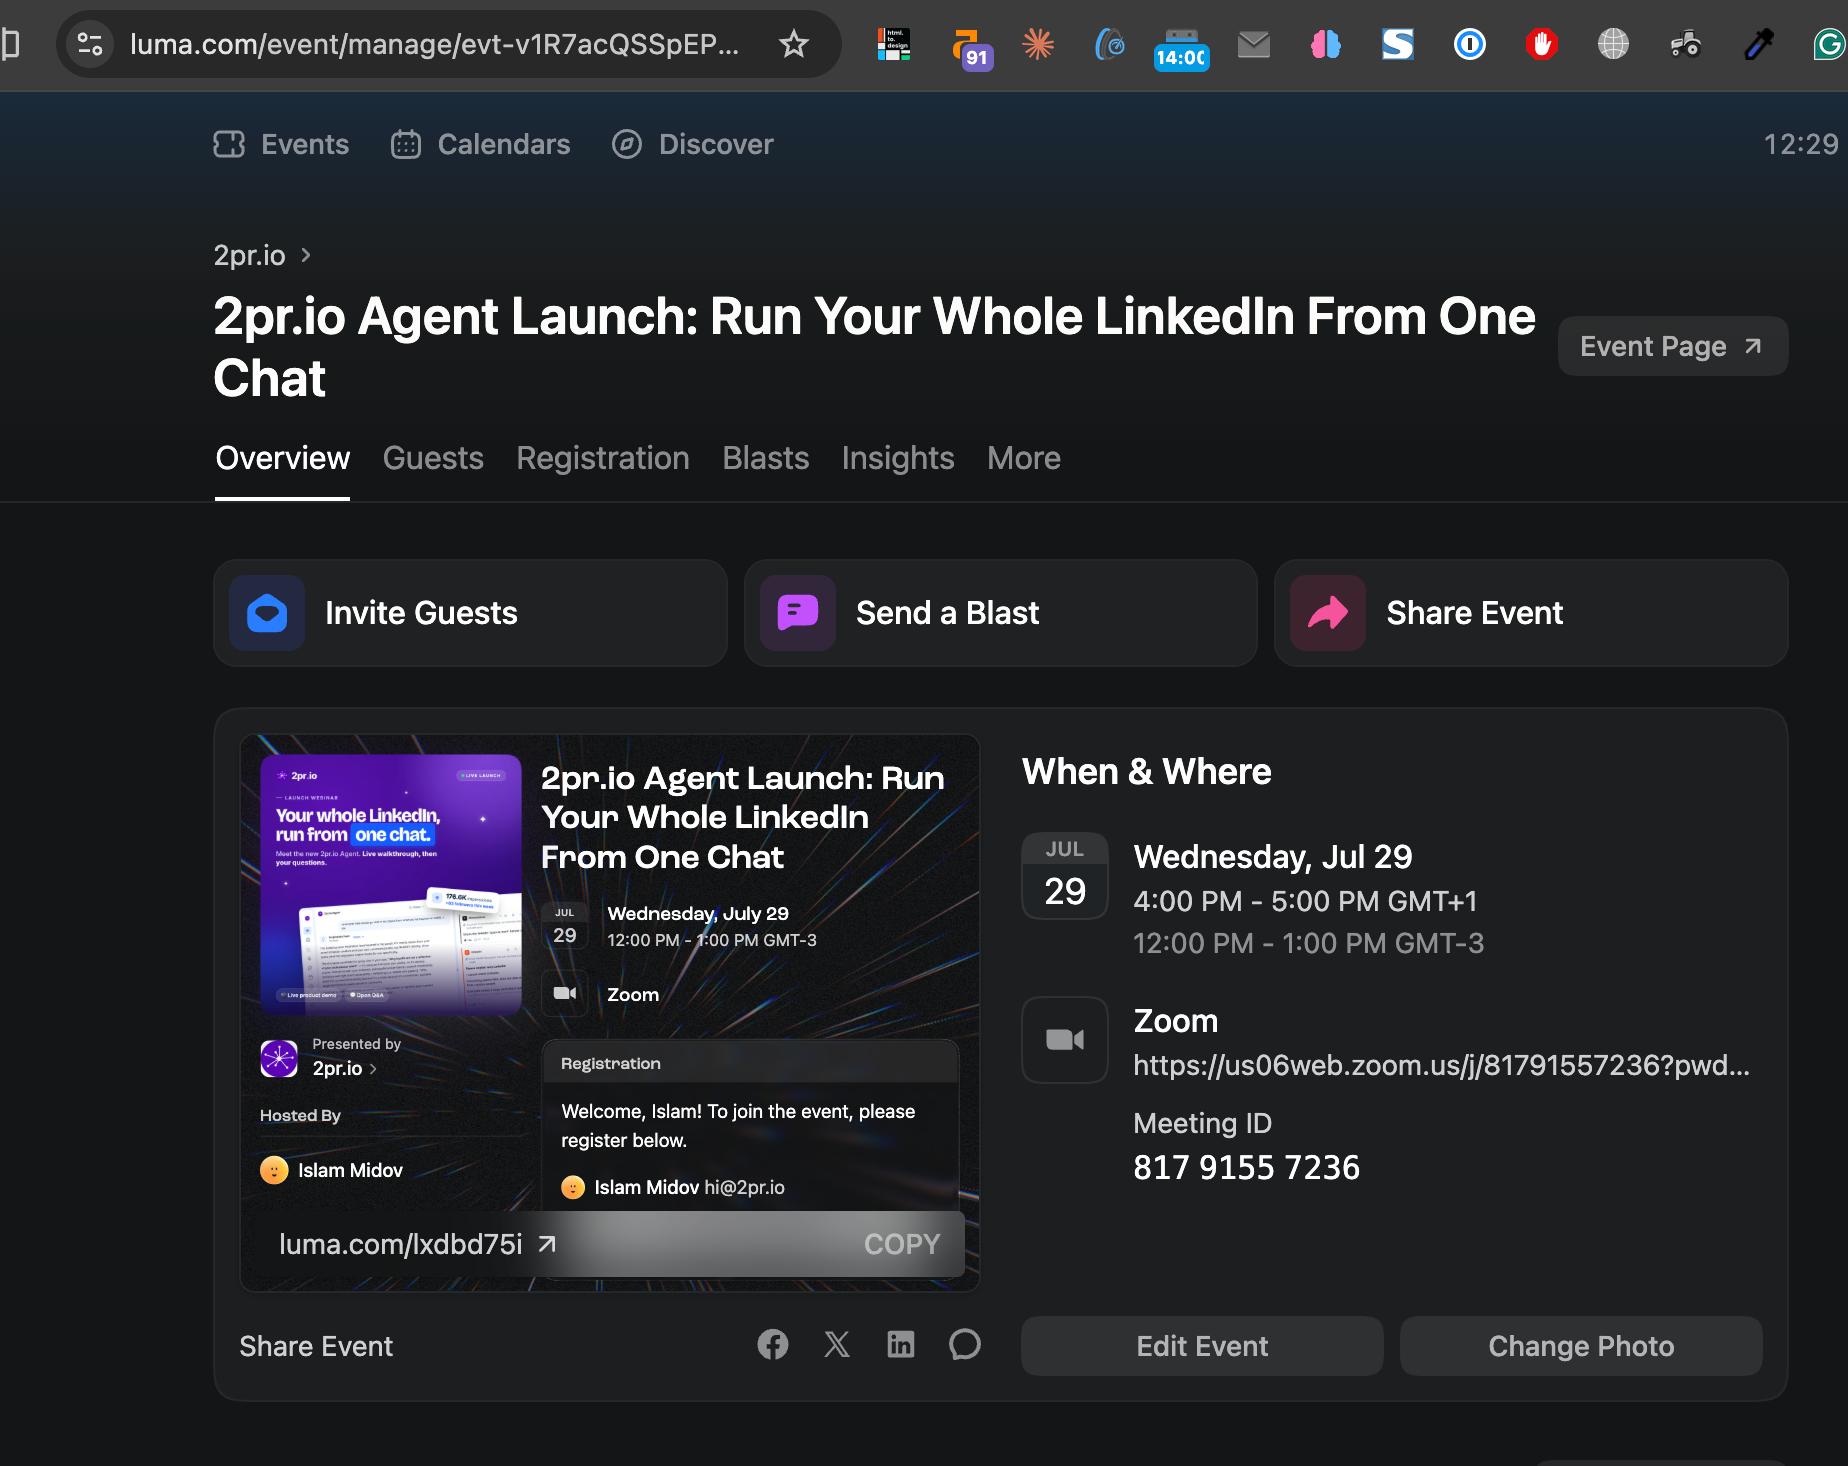Image resolution: width=1848 pixels, height=1466 pixels.
Task: Click the event title heading at top
Action: tap(874, 347)
